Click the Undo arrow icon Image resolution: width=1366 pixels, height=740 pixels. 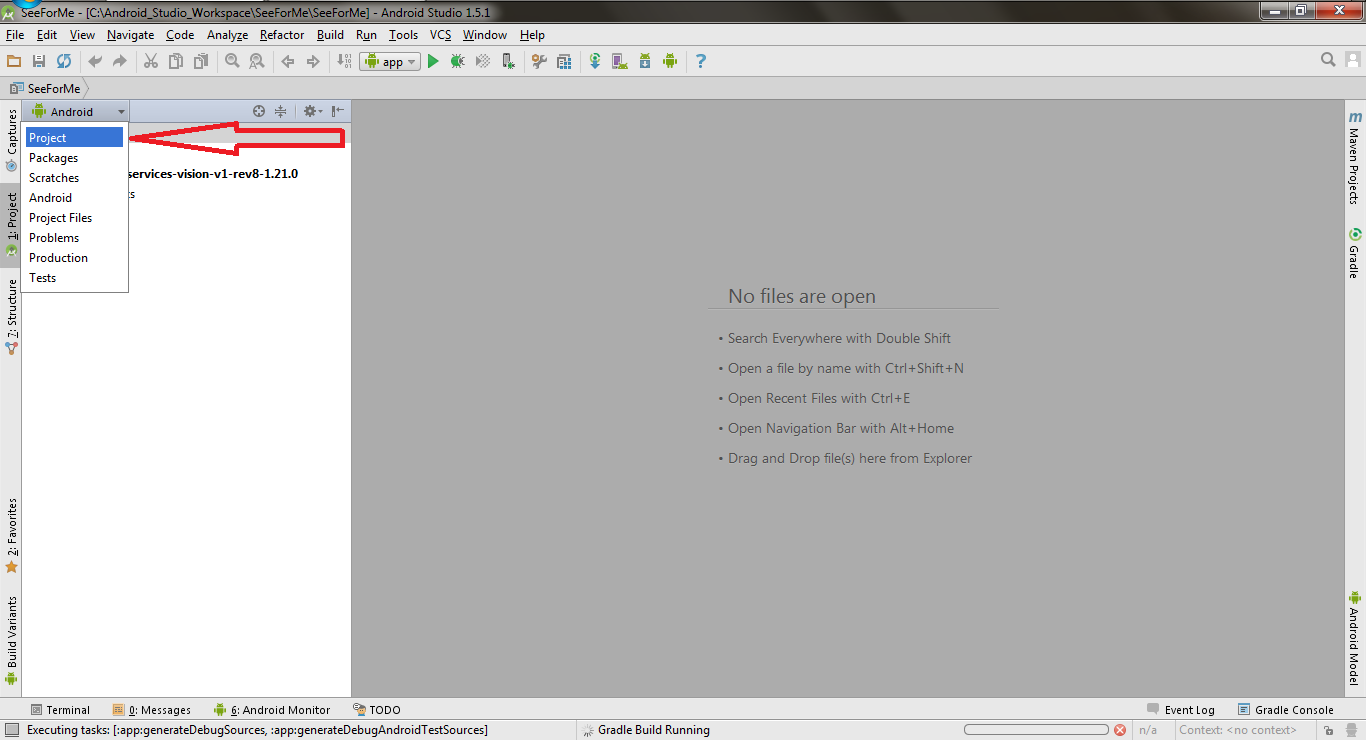95,61
